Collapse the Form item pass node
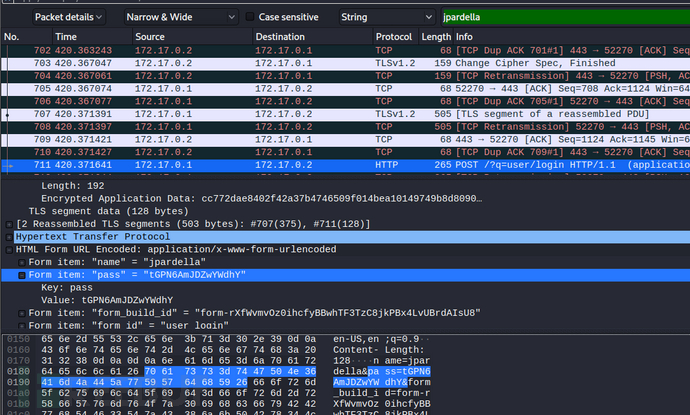690x415 pixels. pos(22,275)
